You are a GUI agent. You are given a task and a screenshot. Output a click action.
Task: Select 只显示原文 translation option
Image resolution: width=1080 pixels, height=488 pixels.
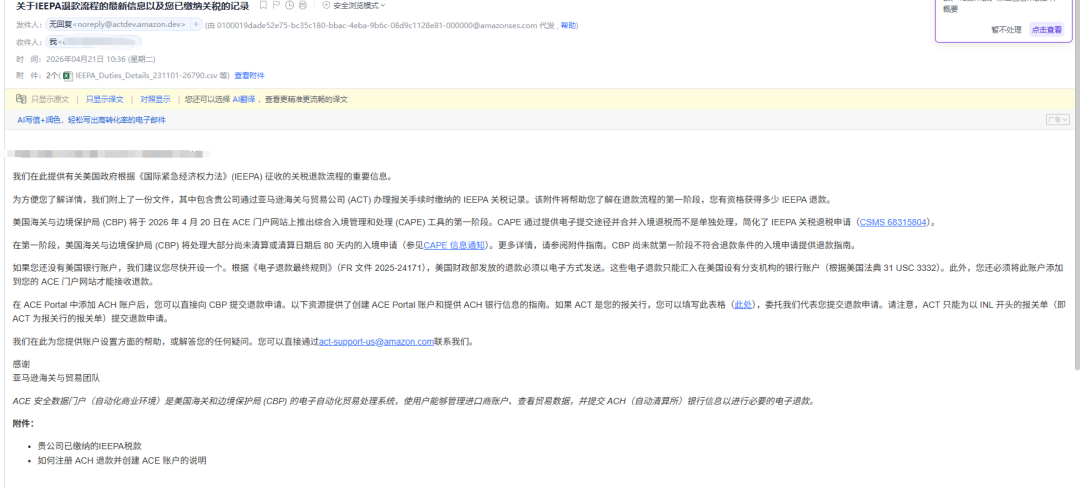pos(50,99)
